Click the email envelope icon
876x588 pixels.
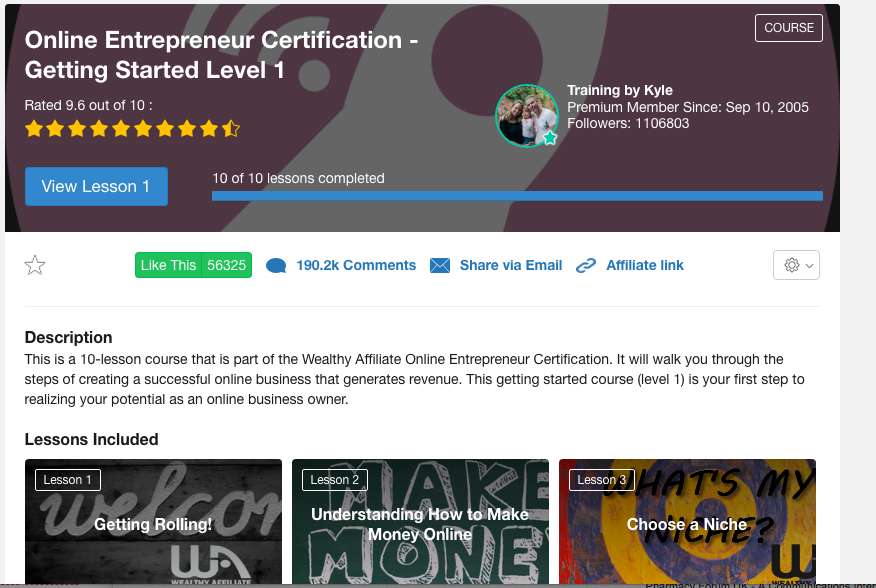440,265
